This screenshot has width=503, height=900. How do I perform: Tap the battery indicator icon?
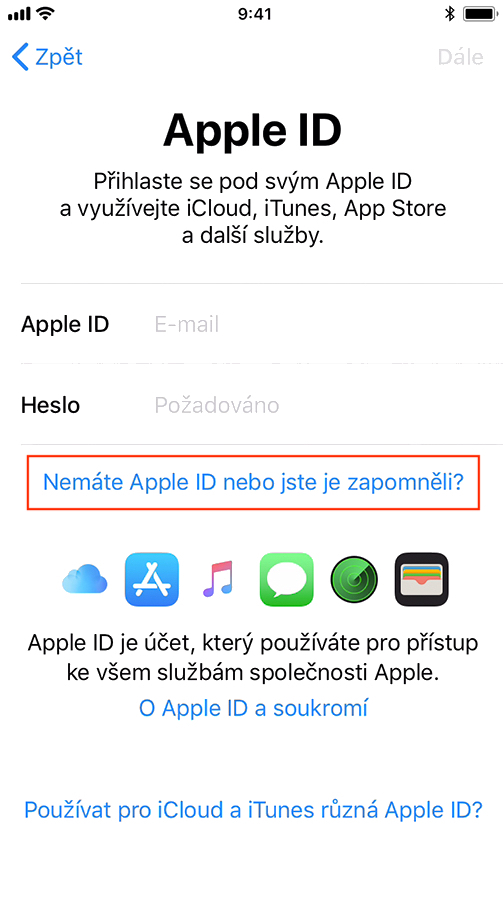coord(481,14)
